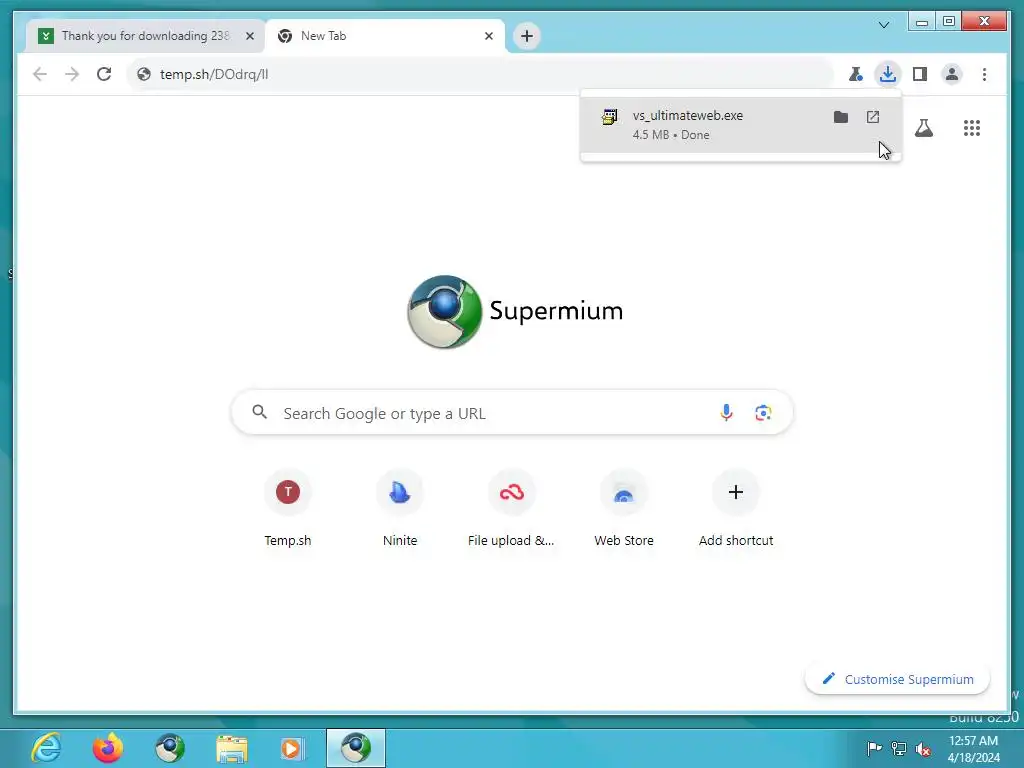The height and width of the screenshot is (768, 1024).
Task: Show vs_ultimateweb.exe in folder
Action: point(840,117)
